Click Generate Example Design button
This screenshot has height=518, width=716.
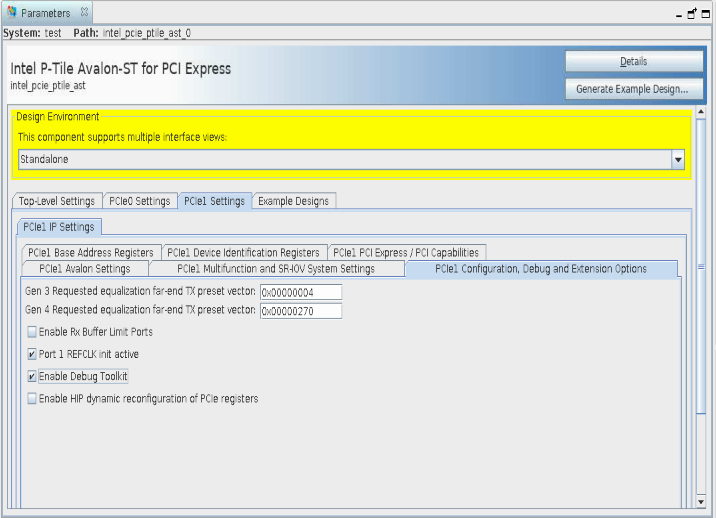(634, 89)
